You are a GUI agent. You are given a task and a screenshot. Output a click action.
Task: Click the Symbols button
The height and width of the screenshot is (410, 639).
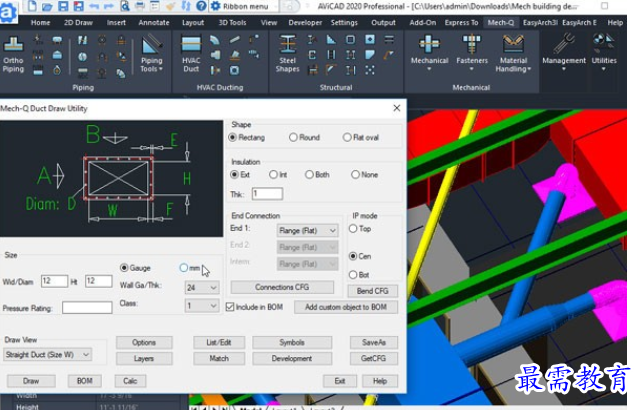(x=292, y=342)
